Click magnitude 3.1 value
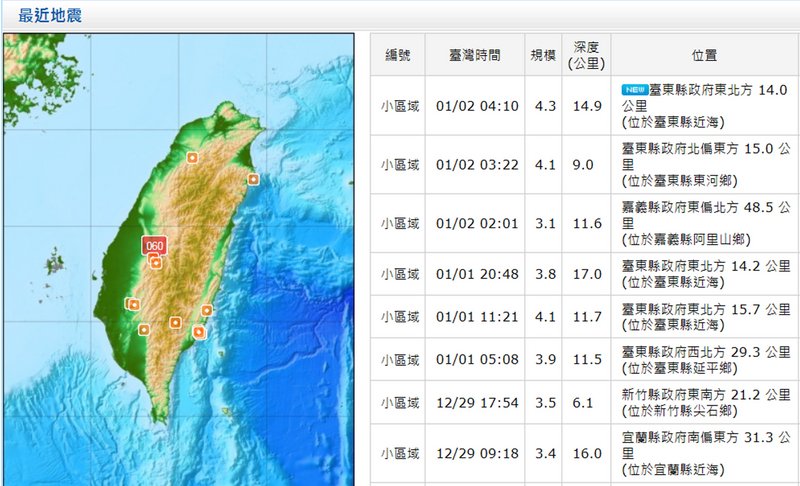This screenshot has height=486, width=800. coord(545,223)
